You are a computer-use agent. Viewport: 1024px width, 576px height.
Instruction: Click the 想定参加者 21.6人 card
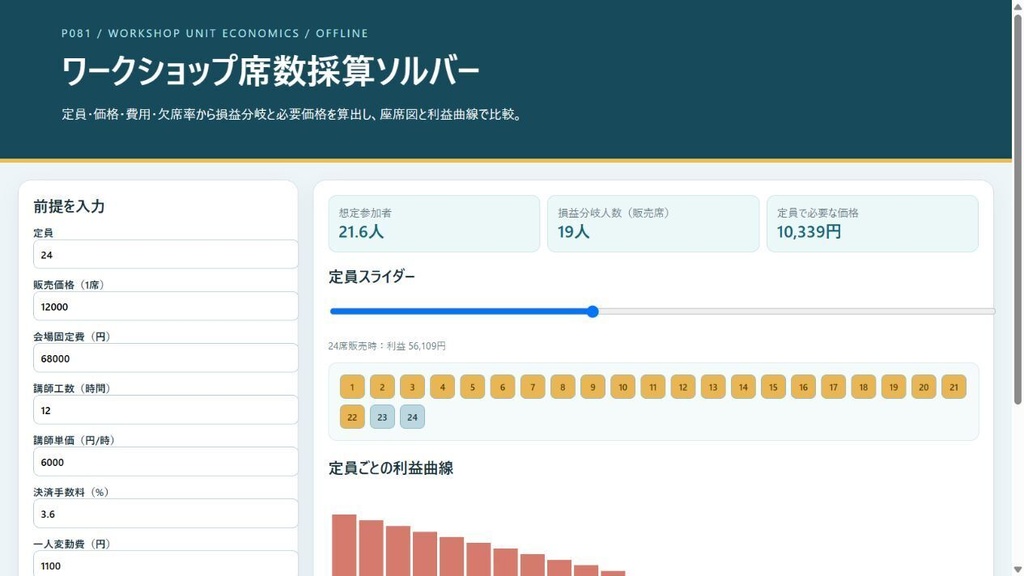434,223
